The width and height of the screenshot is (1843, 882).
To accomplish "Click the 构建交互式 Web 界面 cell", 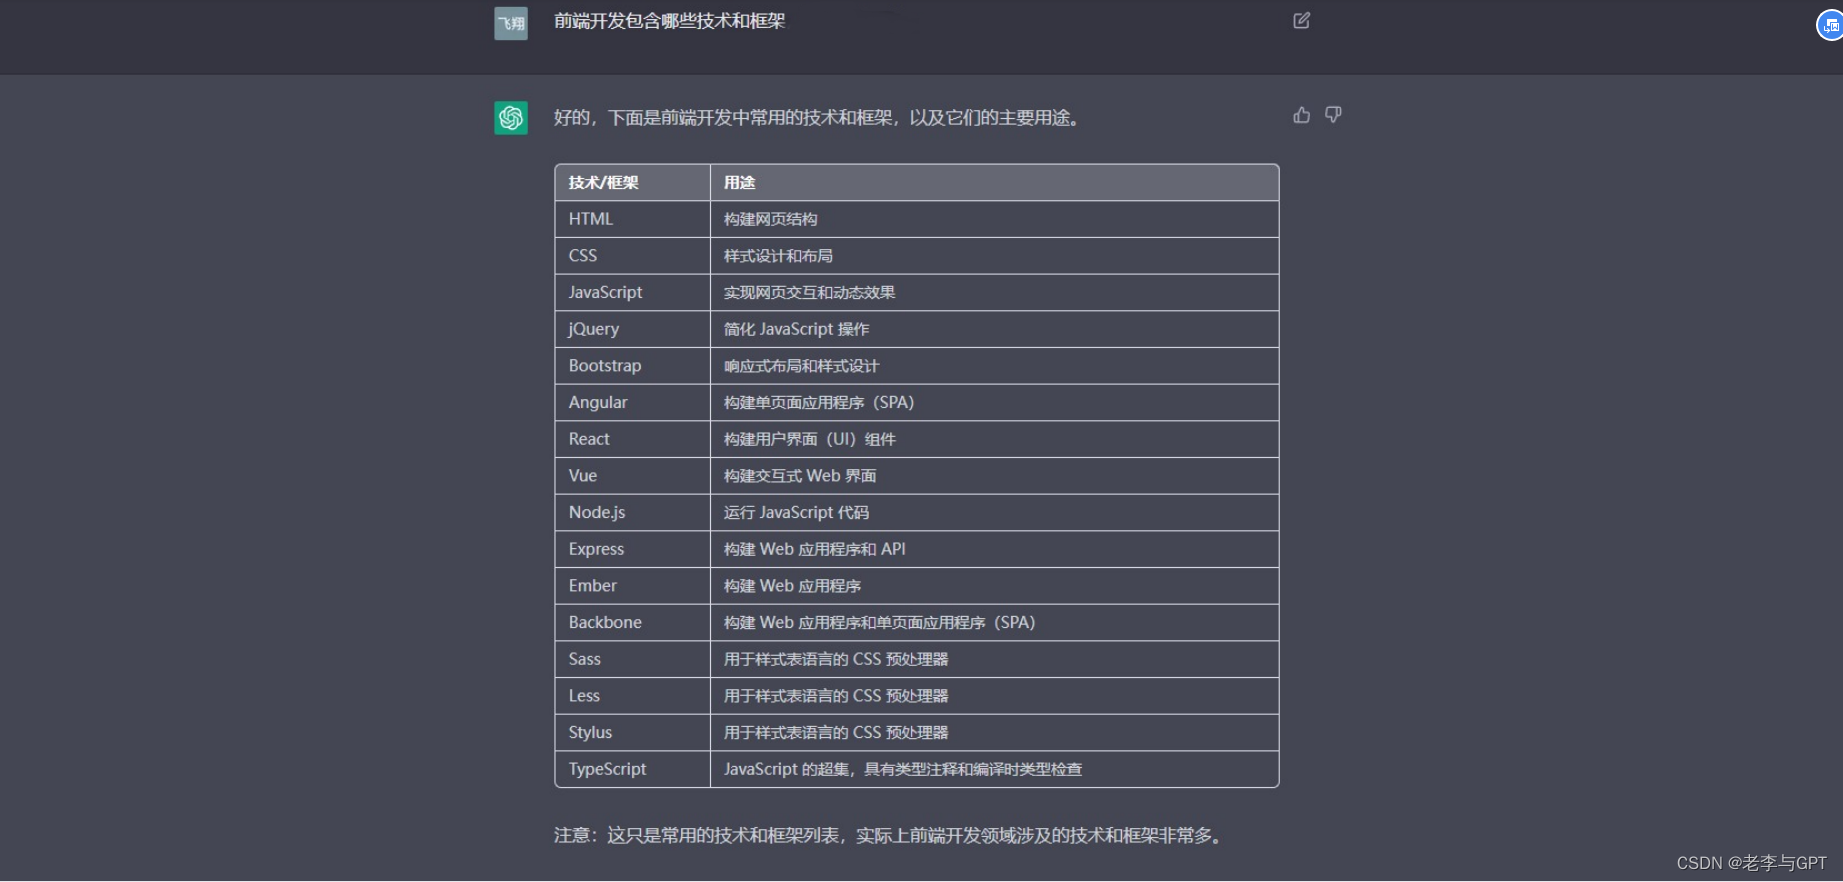I will 995,476.
